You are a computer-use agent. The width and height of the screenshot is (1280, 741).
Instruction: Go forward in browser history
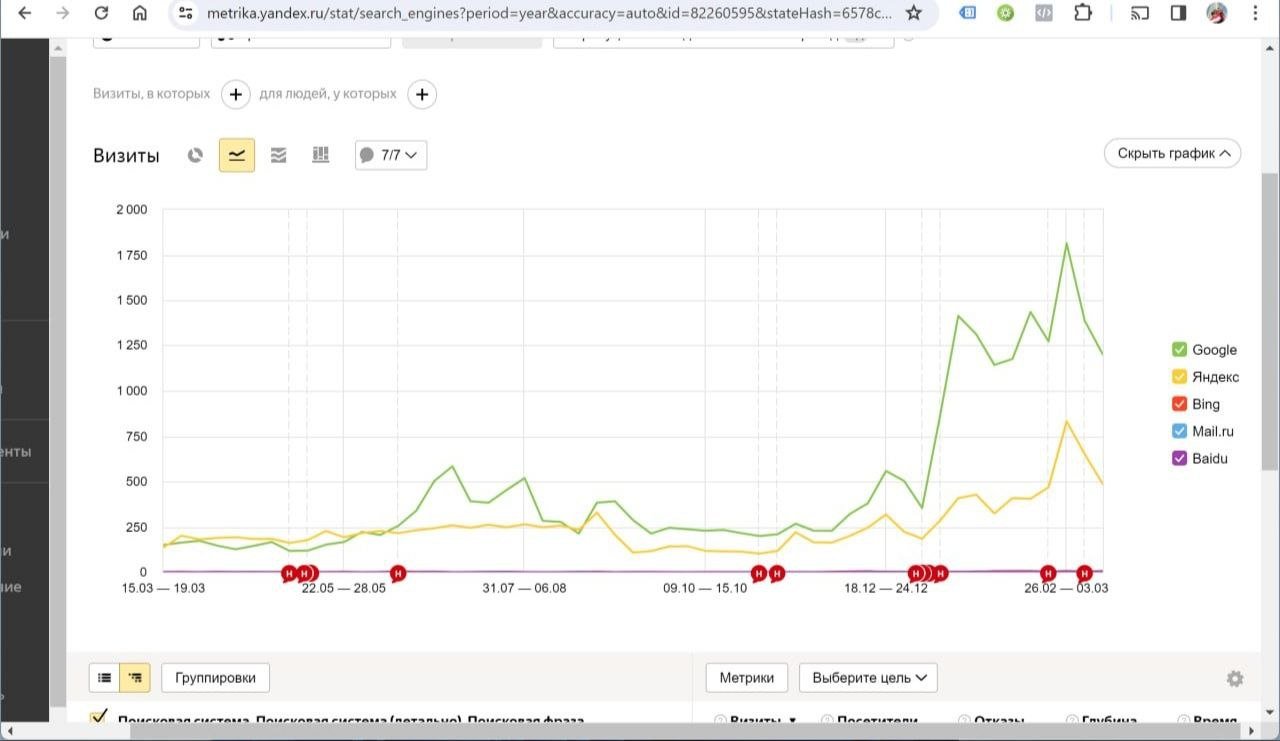63,14
